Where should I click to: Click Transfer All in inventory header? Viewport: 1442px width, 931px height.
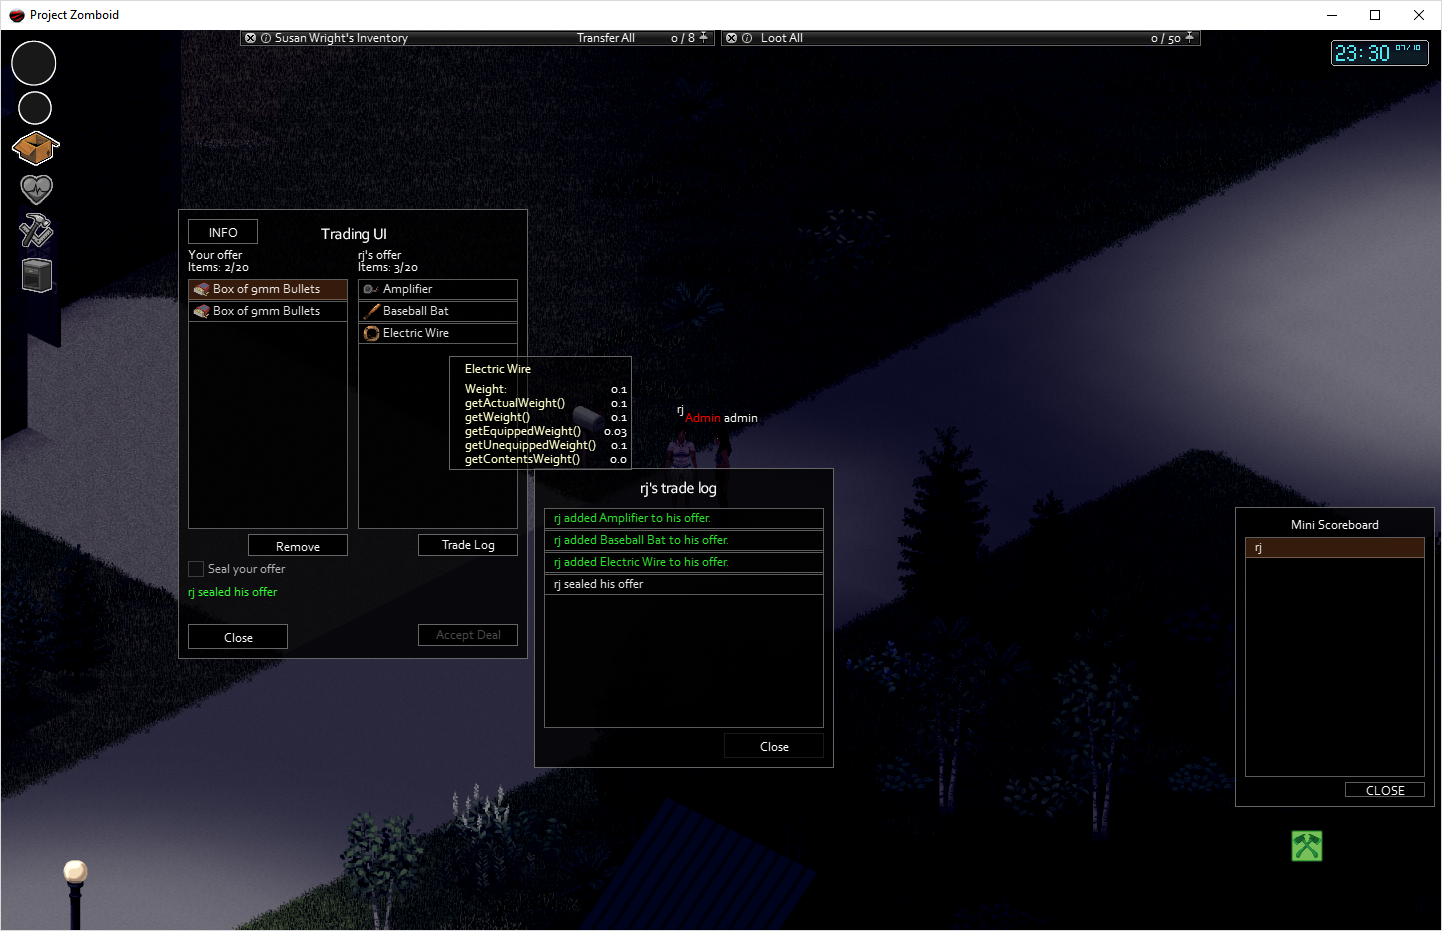tap(605, 38)
